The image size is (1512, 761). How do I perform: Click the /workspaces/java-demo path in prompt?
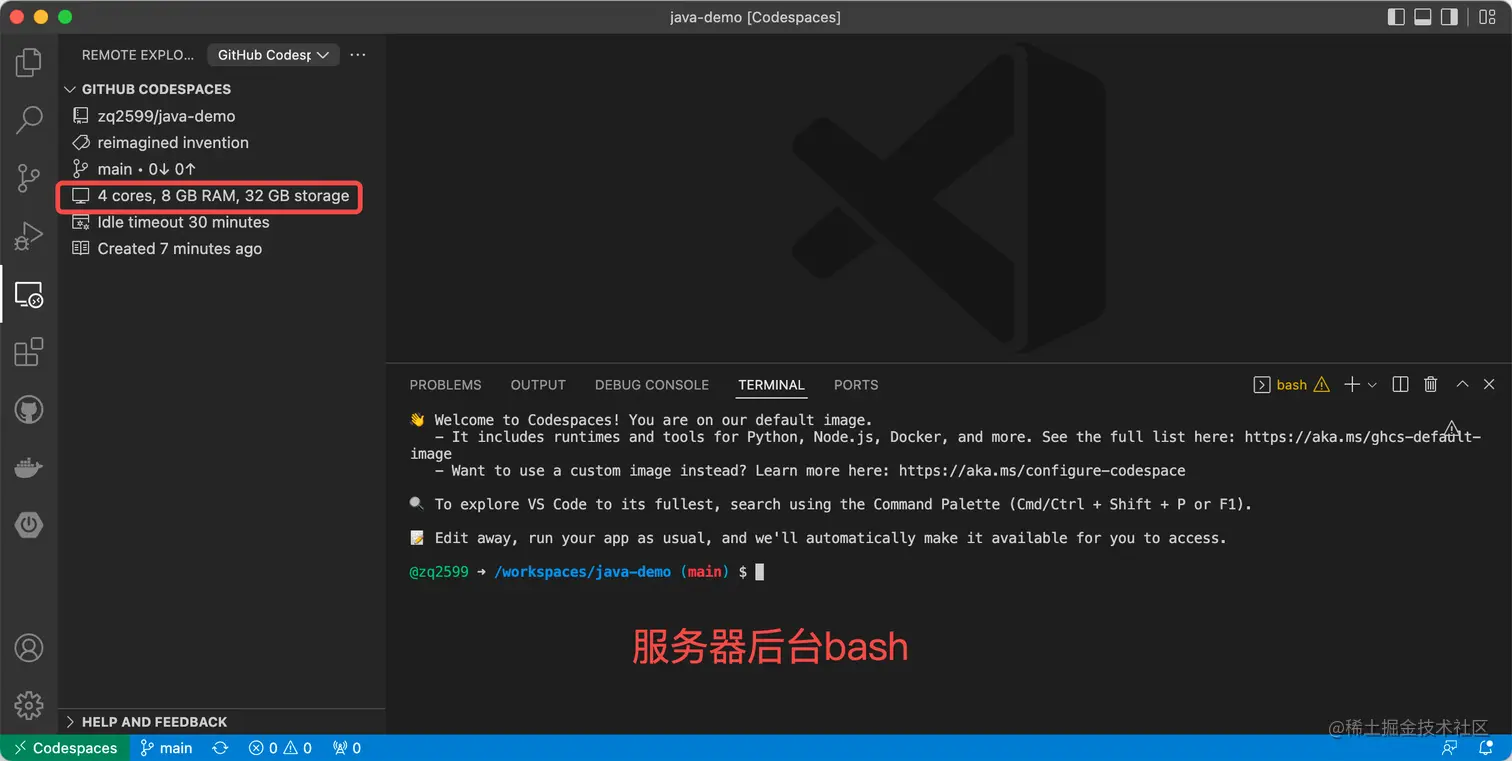coord(583,572)
